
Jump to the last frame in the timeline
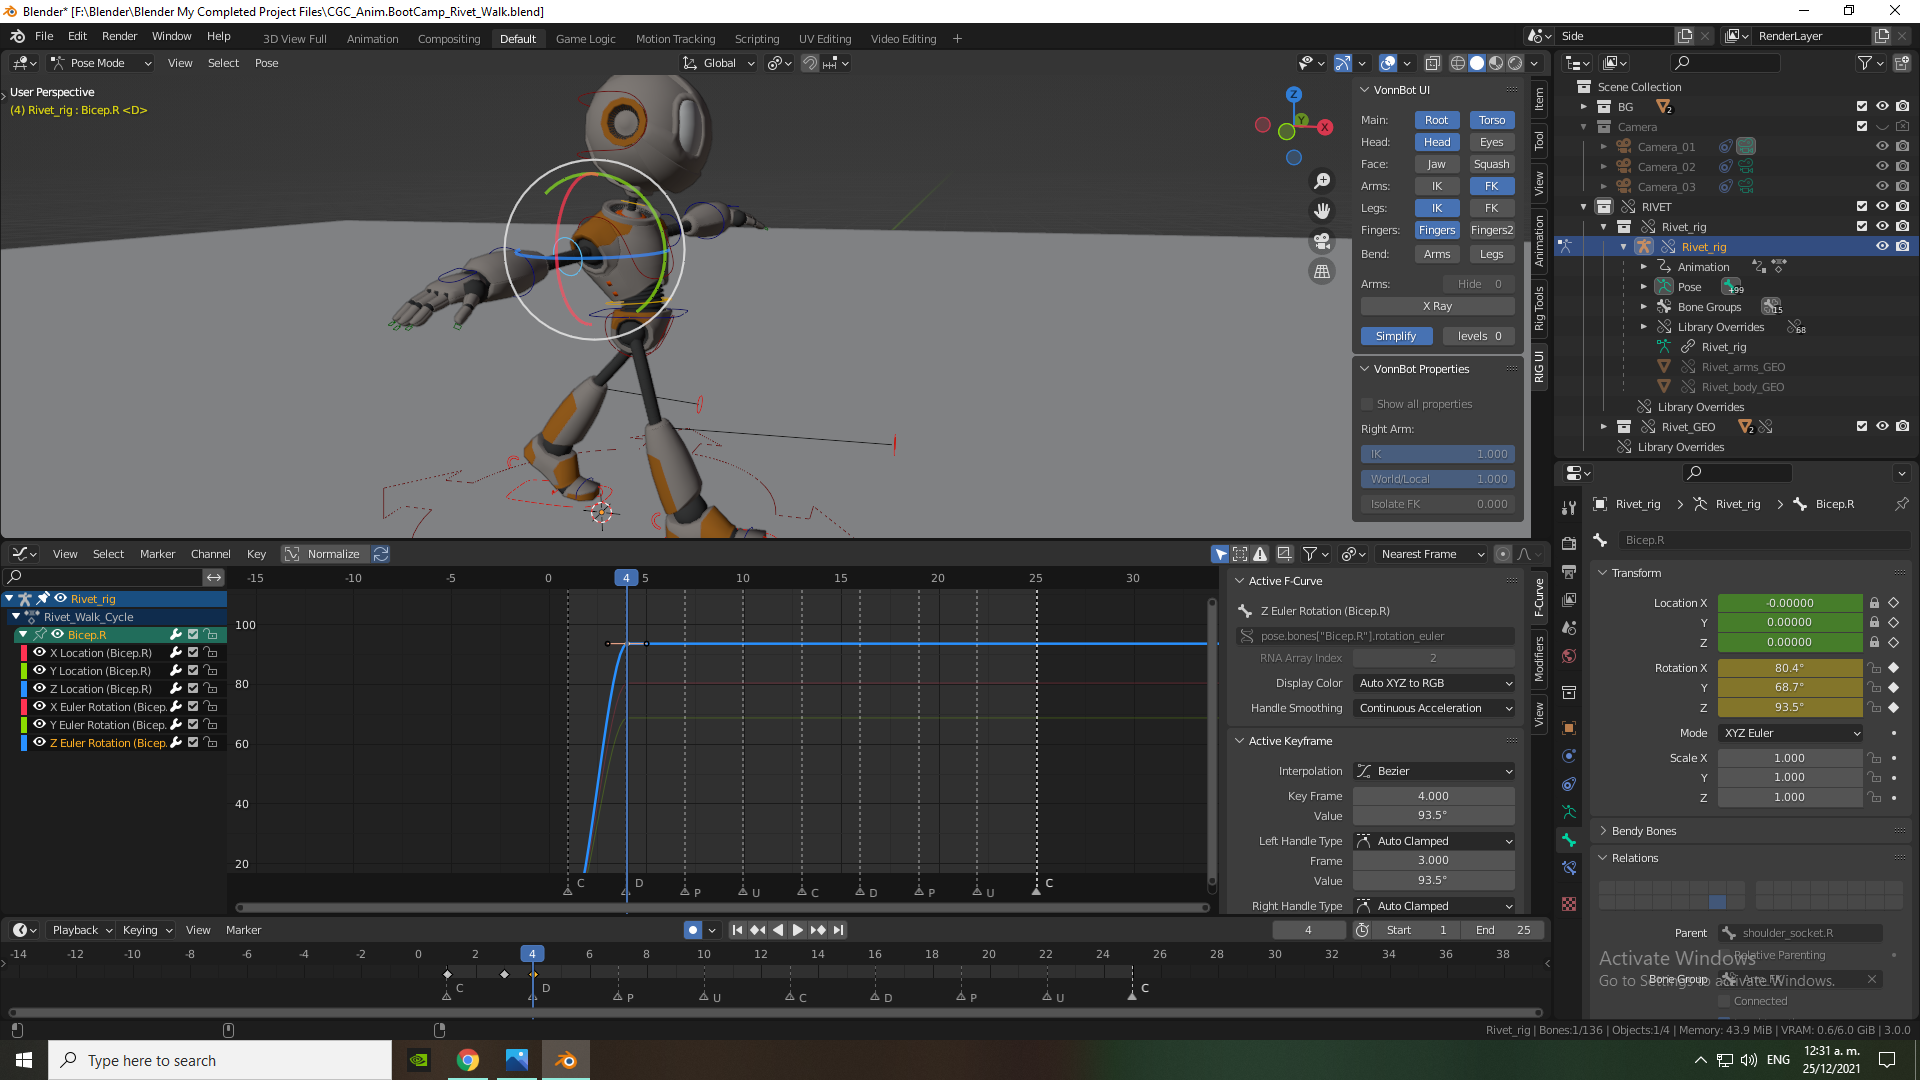click(x=838, y=930)
